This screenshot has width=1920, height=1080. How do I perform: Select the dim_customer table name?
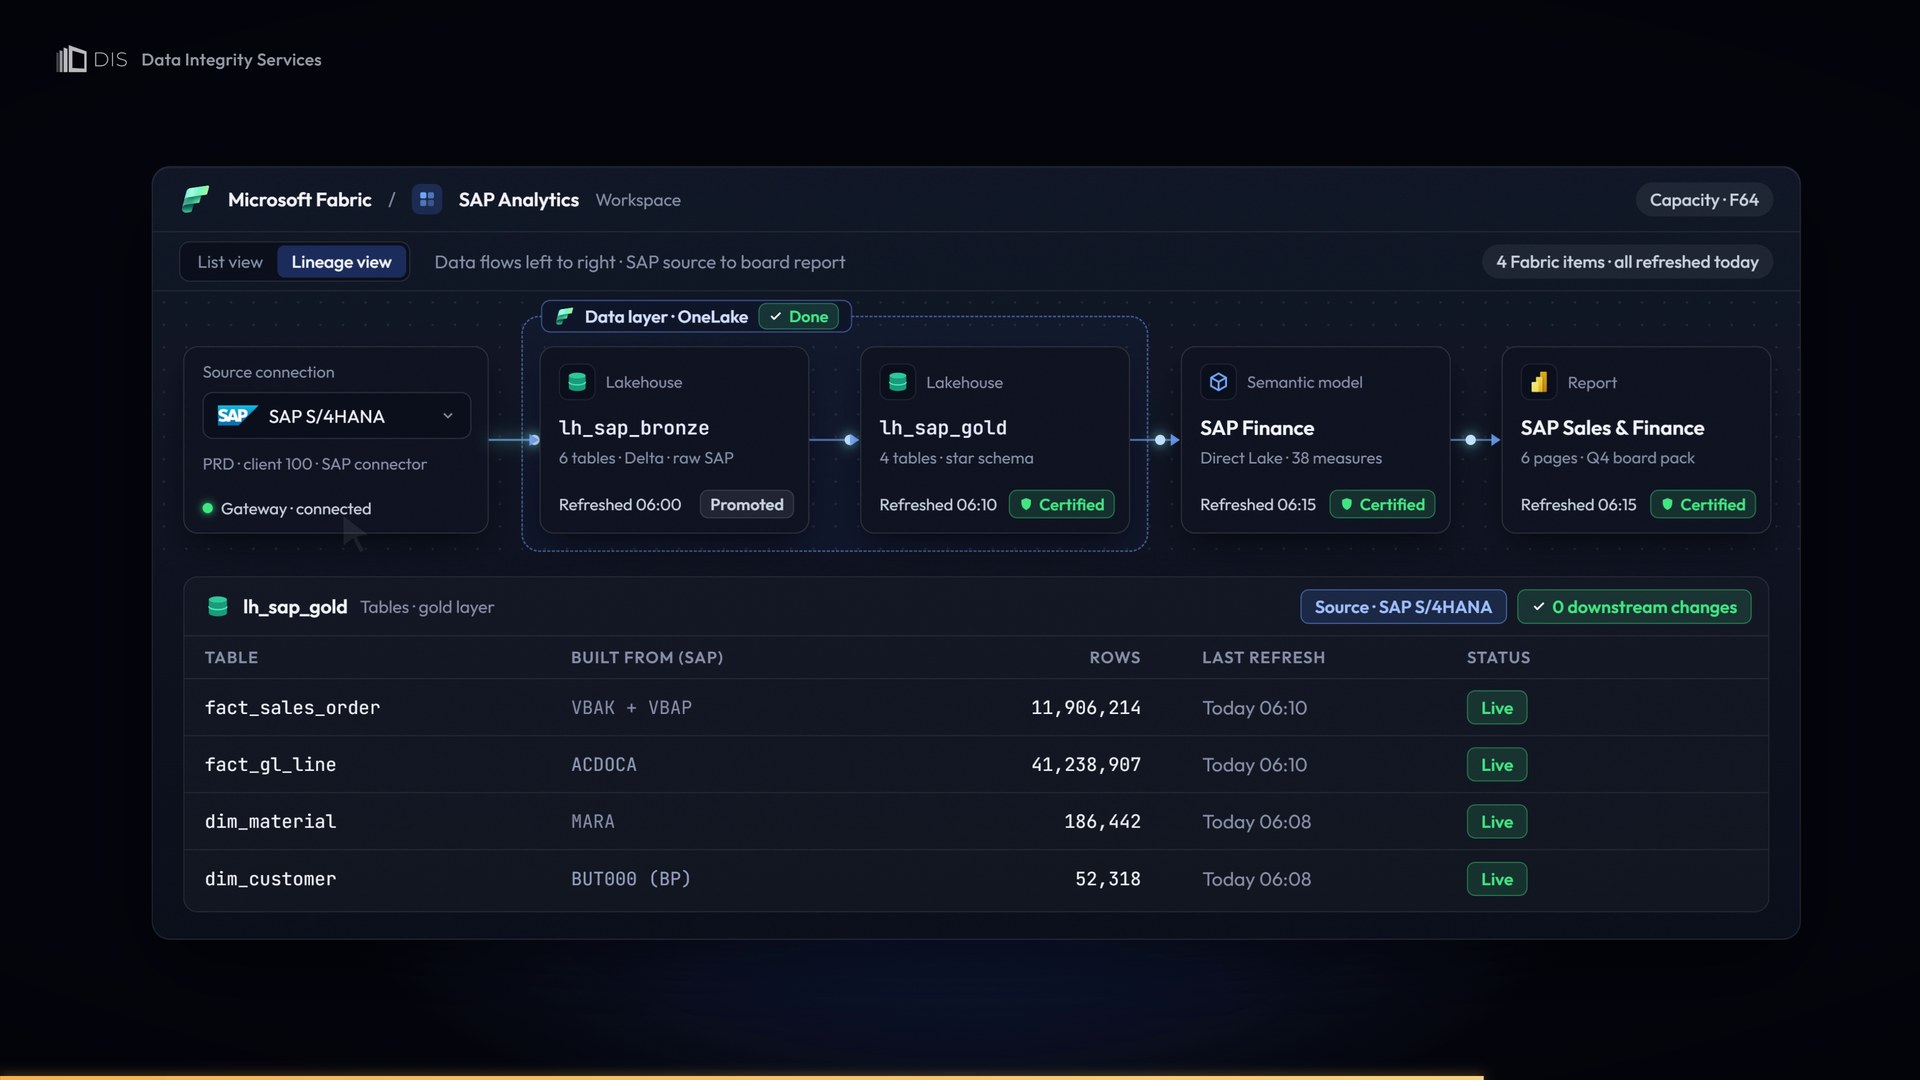(x=270, y=879)
